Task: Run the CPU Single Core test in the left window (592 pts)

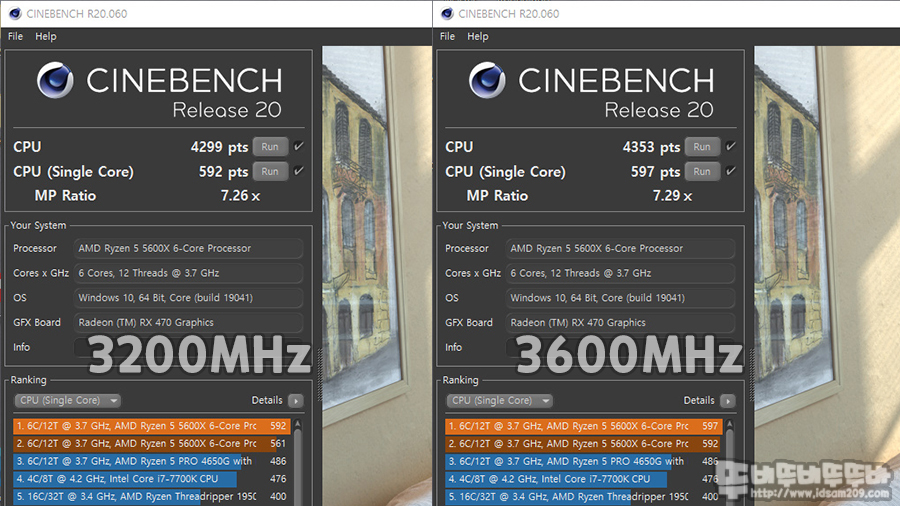Action: (x=270, y=172)
